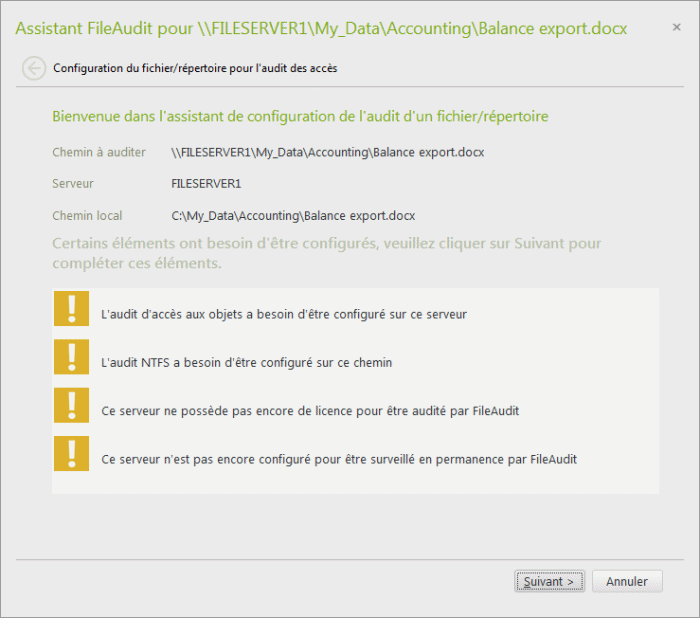Click warning icon for missing license message
700x618 pixels.
[x=71, y=407]
